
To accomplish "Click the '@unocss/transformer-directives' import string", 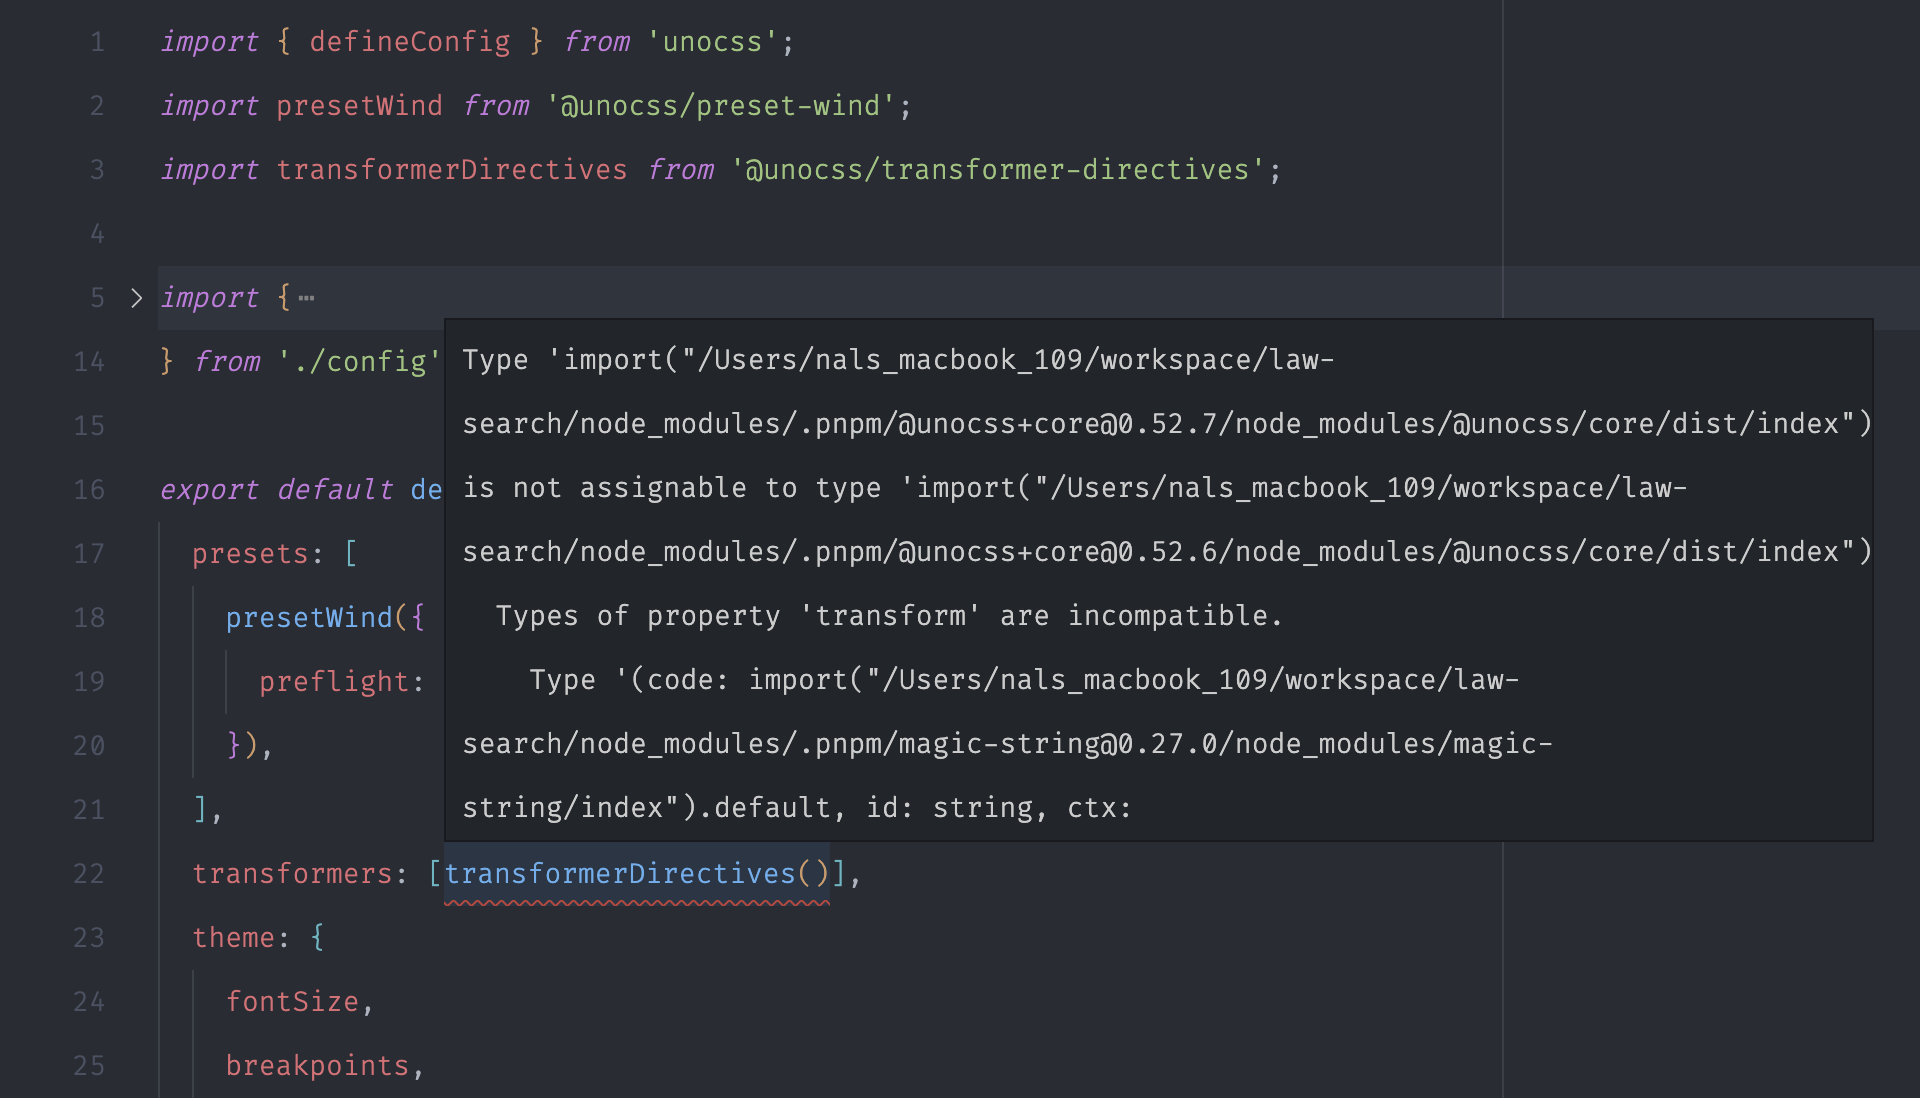I will pyautogui.click(x=1000, y=169).
